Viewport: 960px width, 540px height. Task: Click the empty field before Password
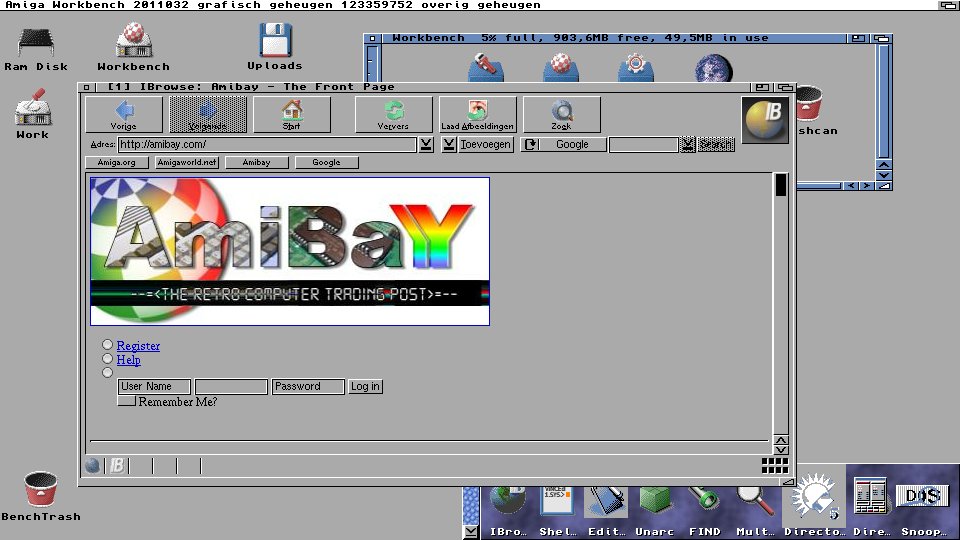tap(231, 386)
